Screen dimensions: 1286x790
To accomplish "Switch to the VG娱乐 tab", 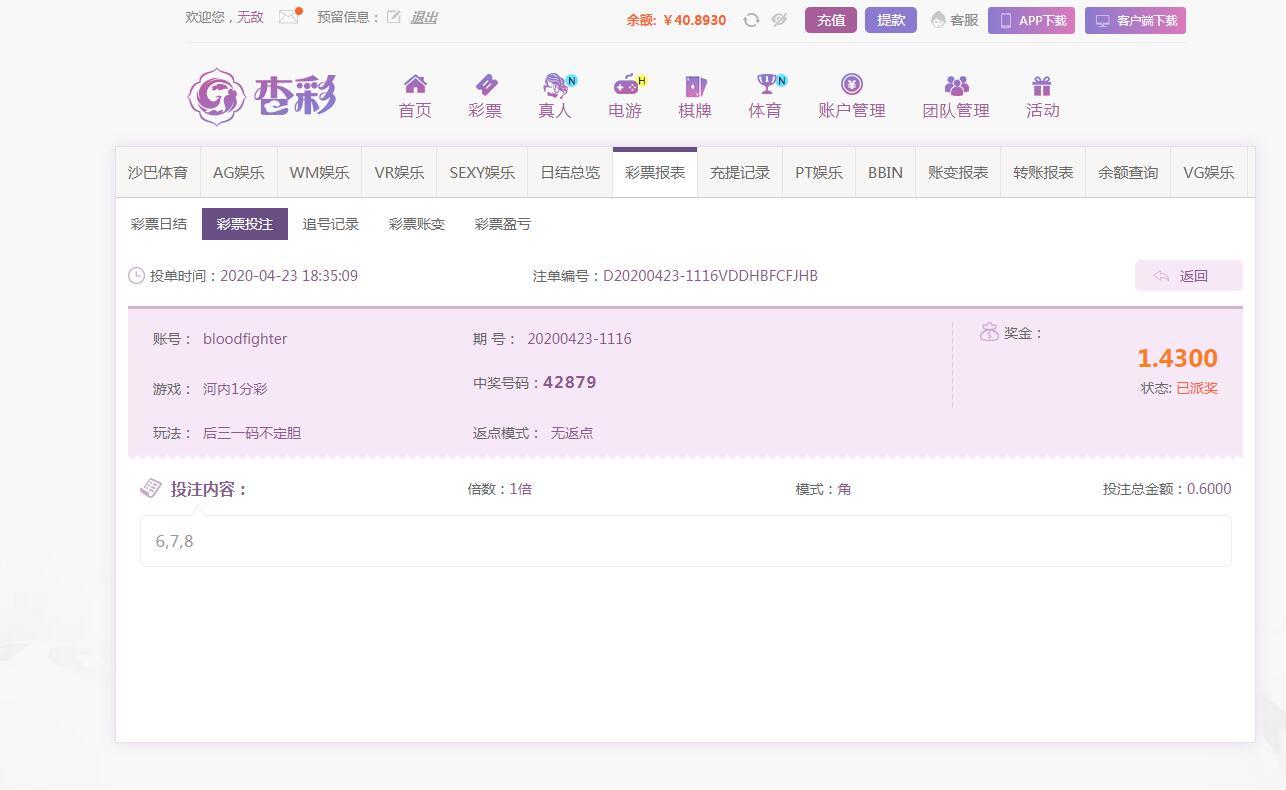I will (1209, 172).
